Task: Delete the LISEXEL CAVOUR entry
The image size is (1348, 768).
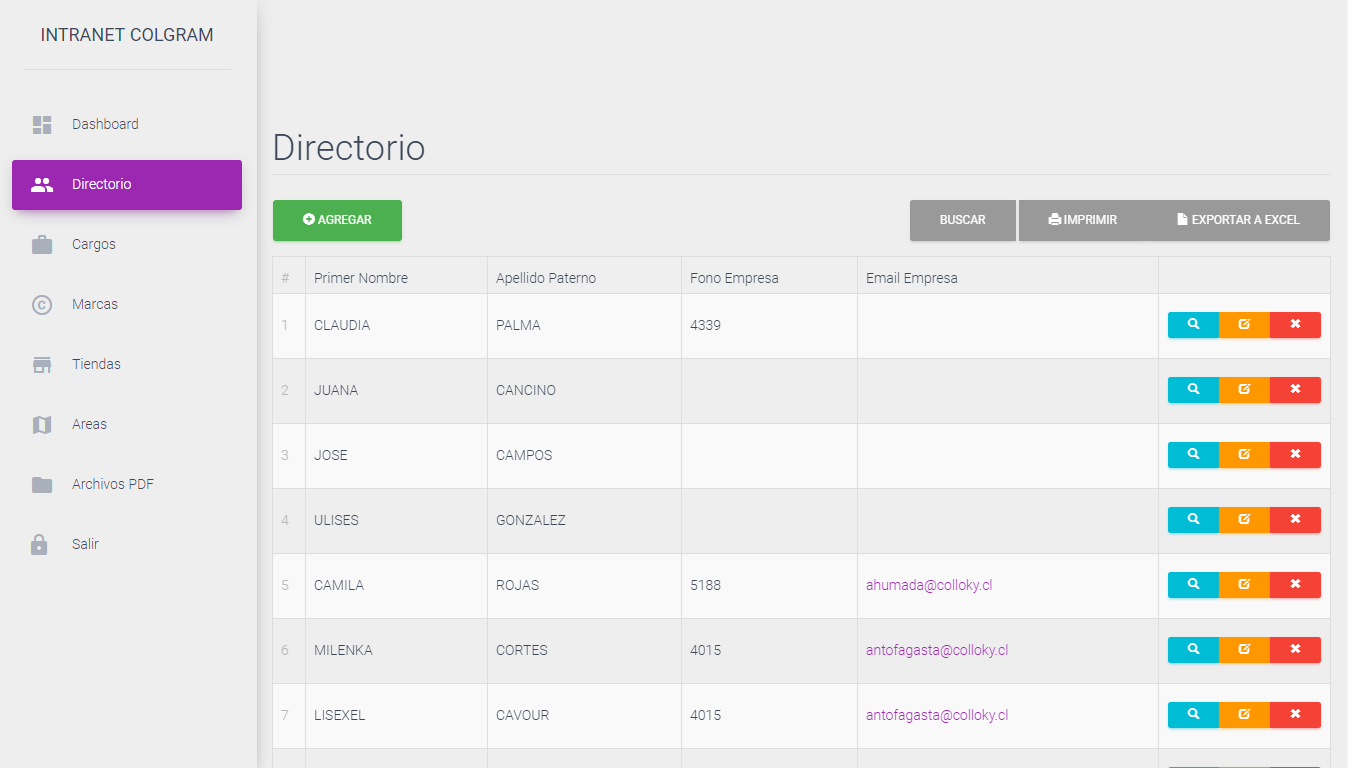Action: pyautogui.click(x=1295, y=715)
